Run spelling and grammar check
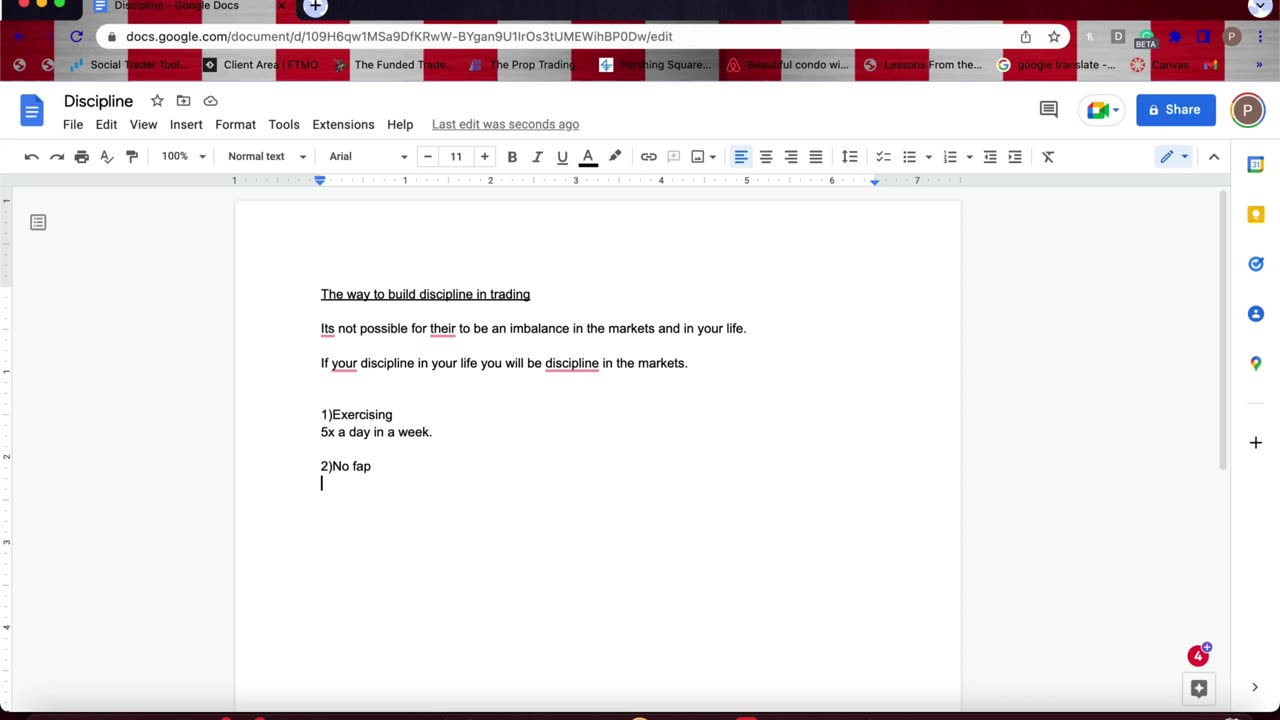The width and height of the screenshot is (1280, 720). [x=107, y=157]
